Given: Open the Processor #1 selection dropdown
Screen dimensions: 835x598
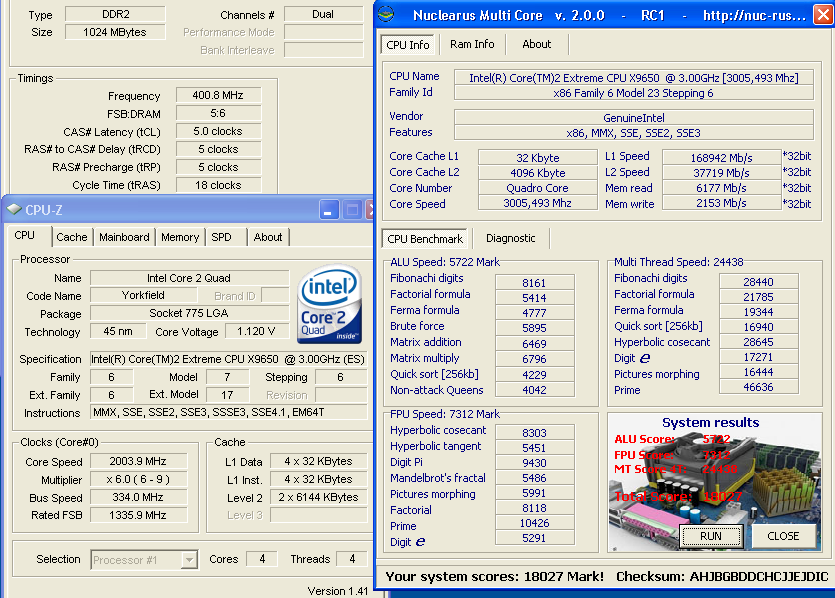Looking at the screenshot, I should [x=189, y=560].
